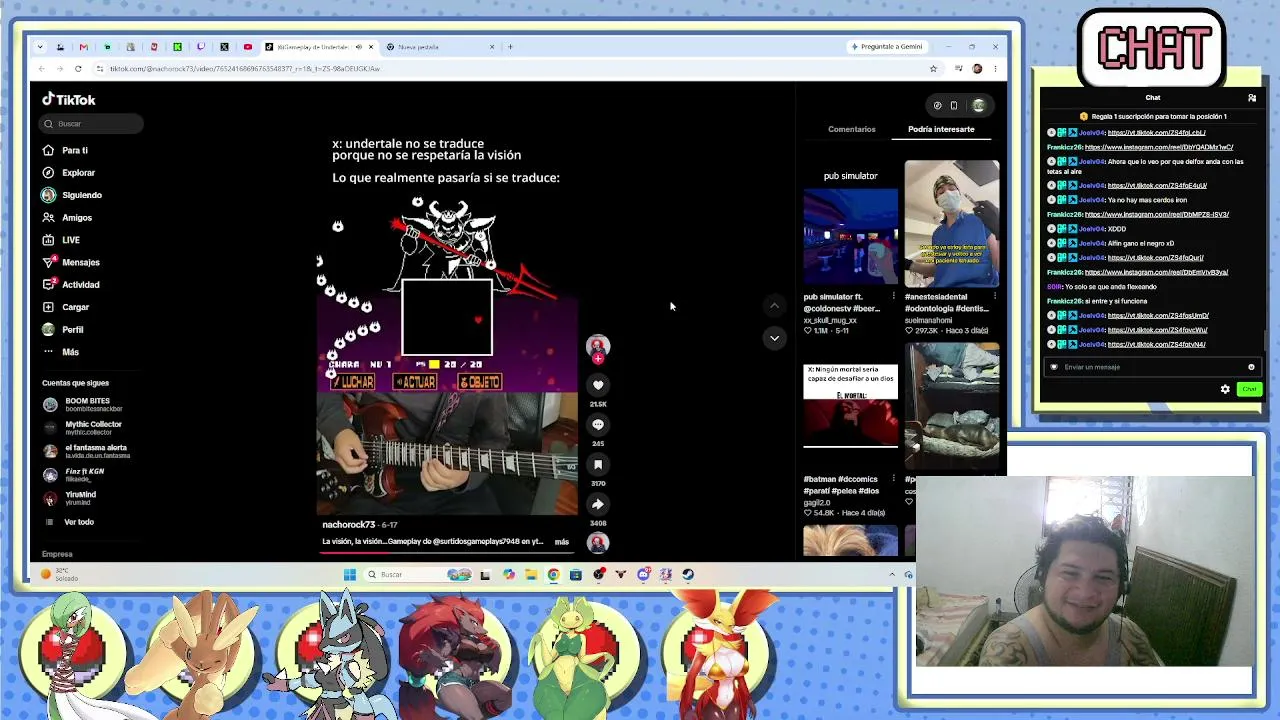Open the sound disc avatar

tap(598, 543)
